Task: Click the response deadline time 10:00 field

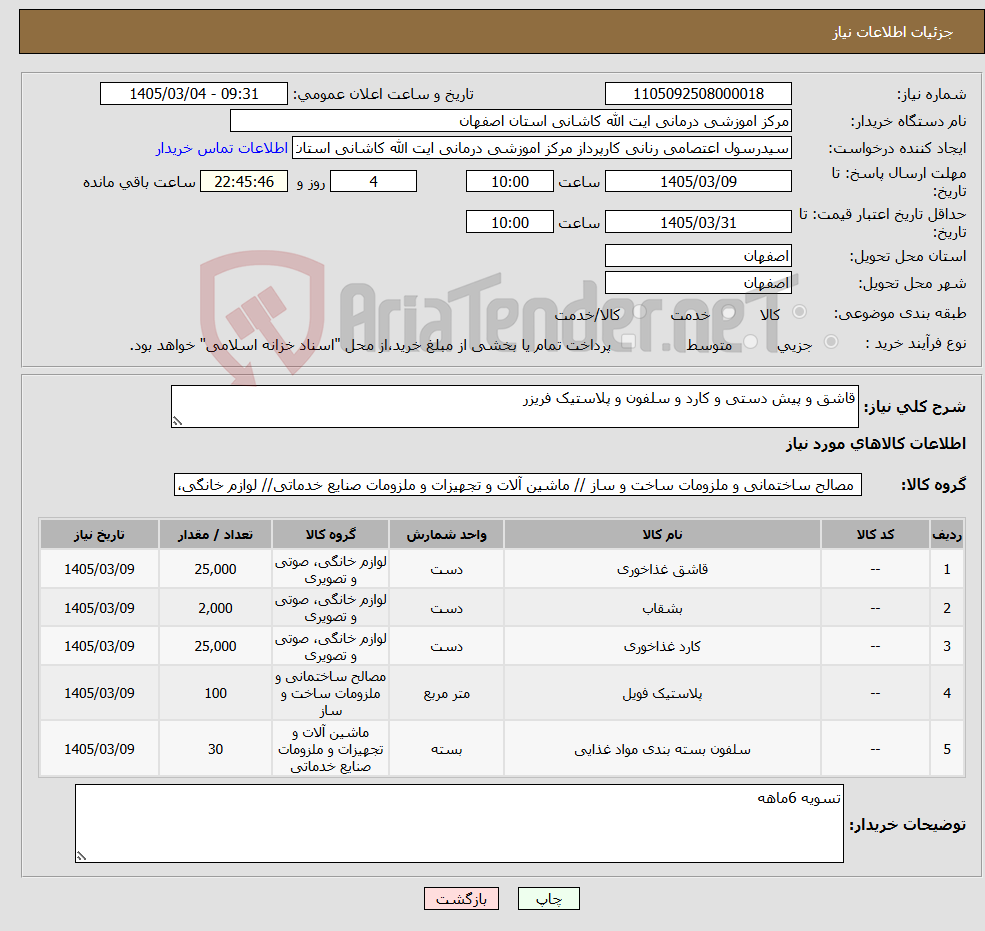Action: coord(509,182)
